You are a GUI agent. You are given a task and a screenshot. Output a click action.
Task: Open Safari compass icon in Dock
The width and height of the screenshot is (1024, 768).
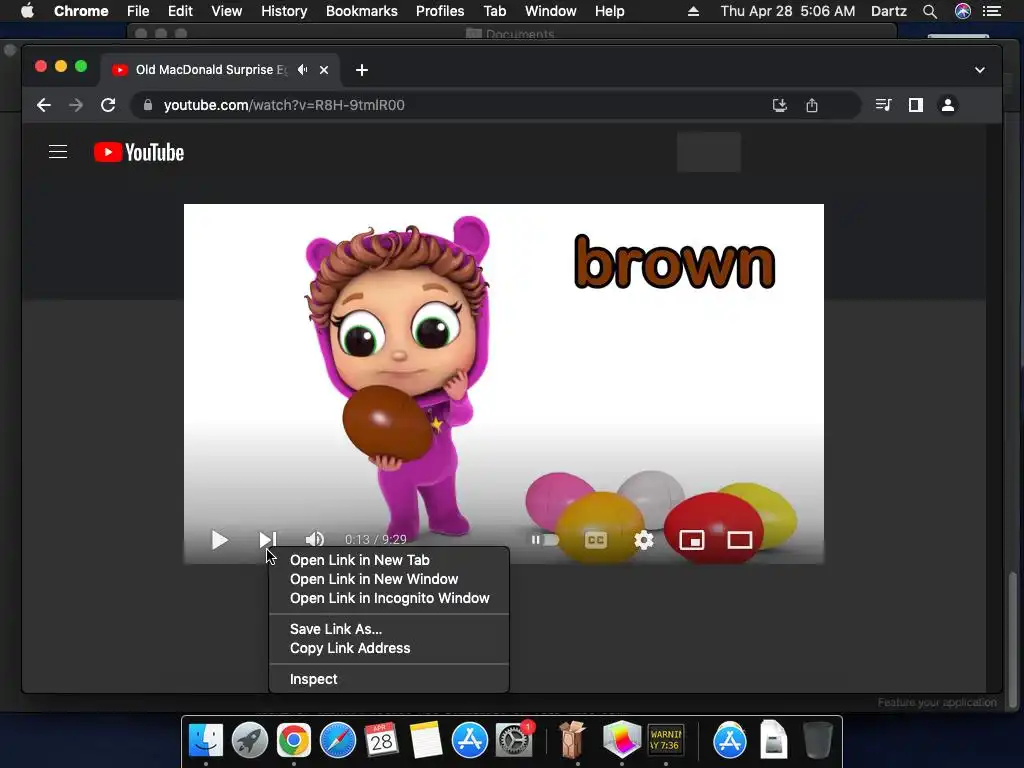coord(338,741)
